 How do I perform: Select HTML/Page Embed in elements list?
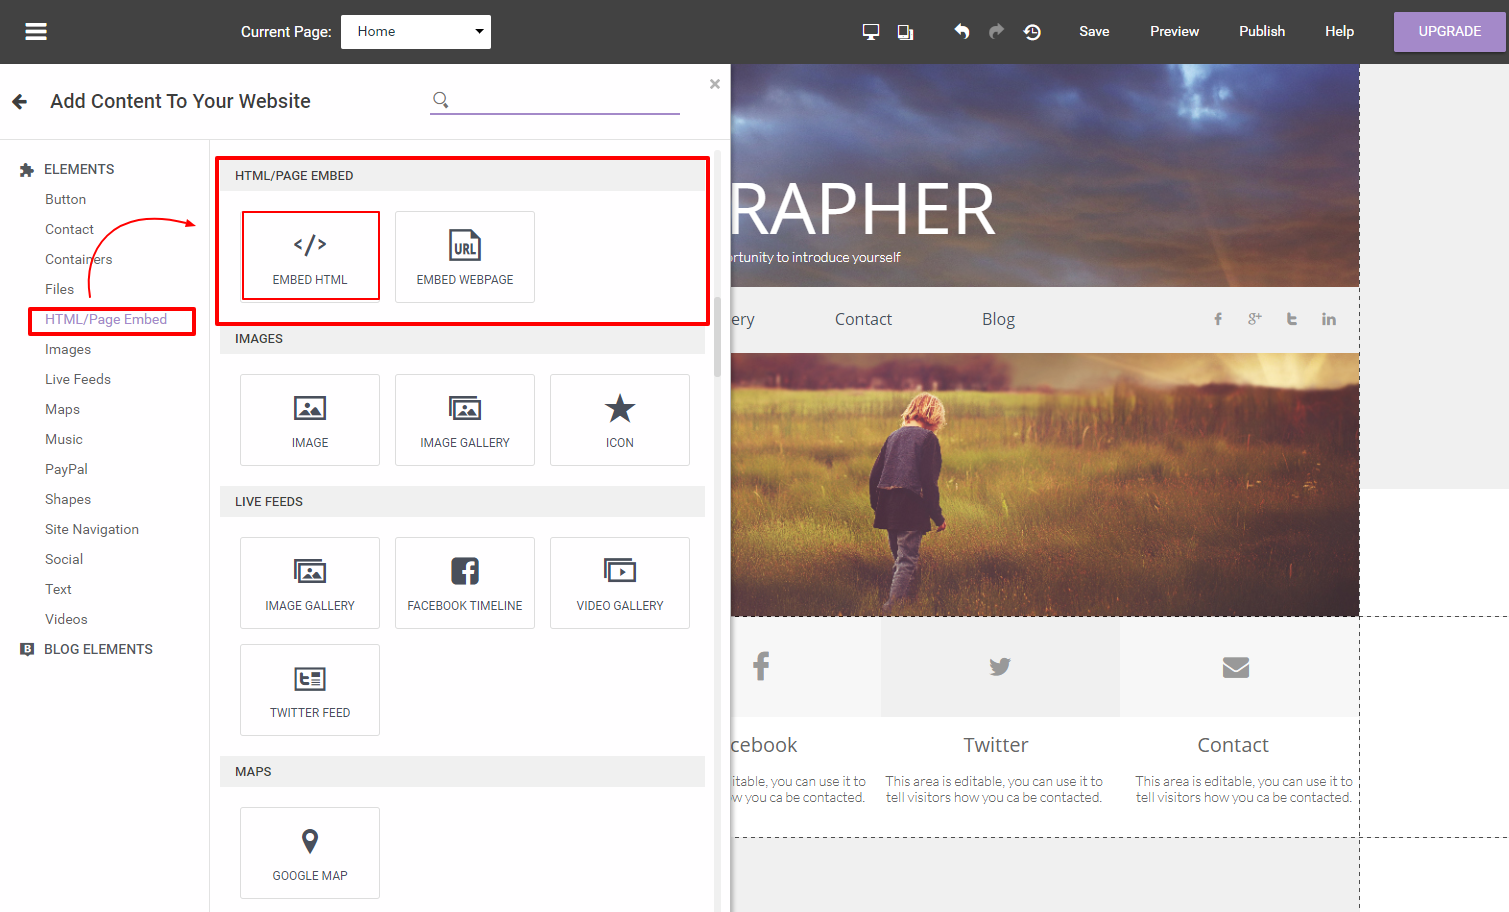[106, 319]
